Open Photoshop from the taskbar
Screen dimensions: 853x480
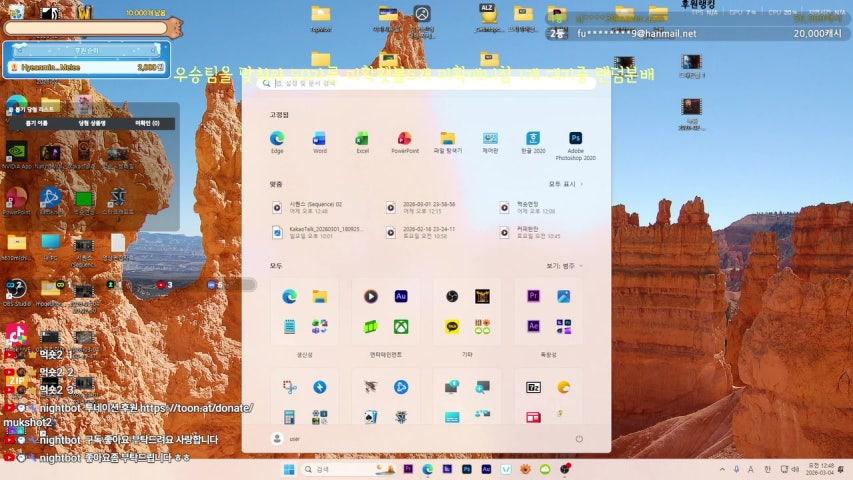(x=466, y=469)
